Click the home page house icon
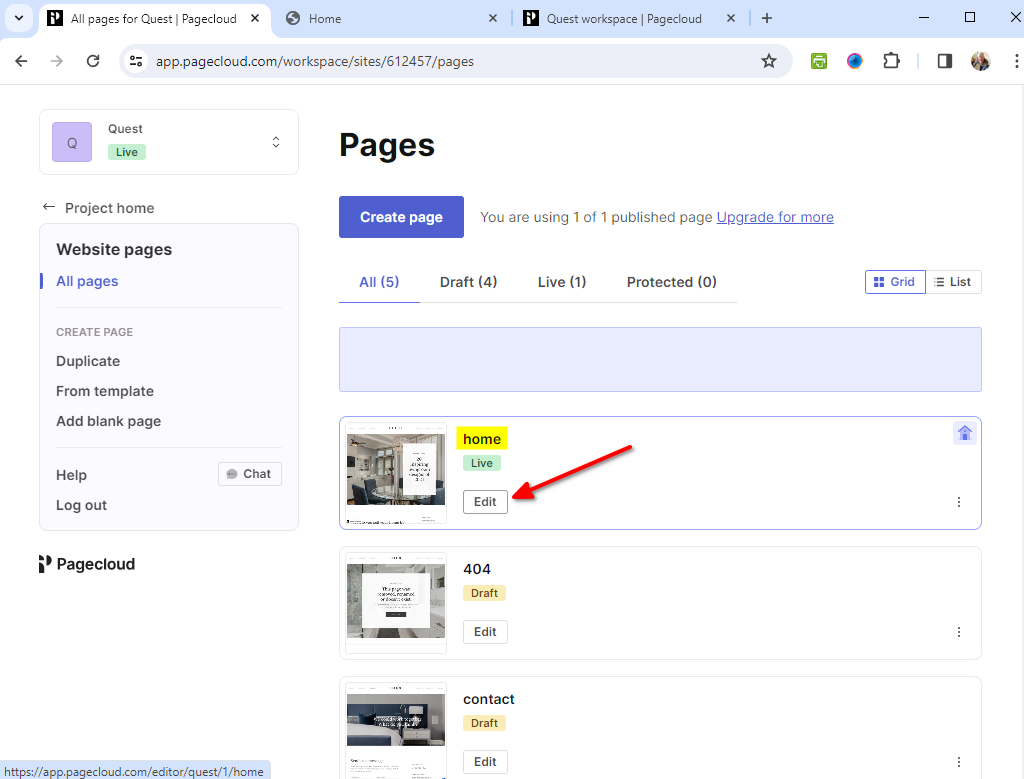This screenshot has width=1024, height=779. click(965, 433)
